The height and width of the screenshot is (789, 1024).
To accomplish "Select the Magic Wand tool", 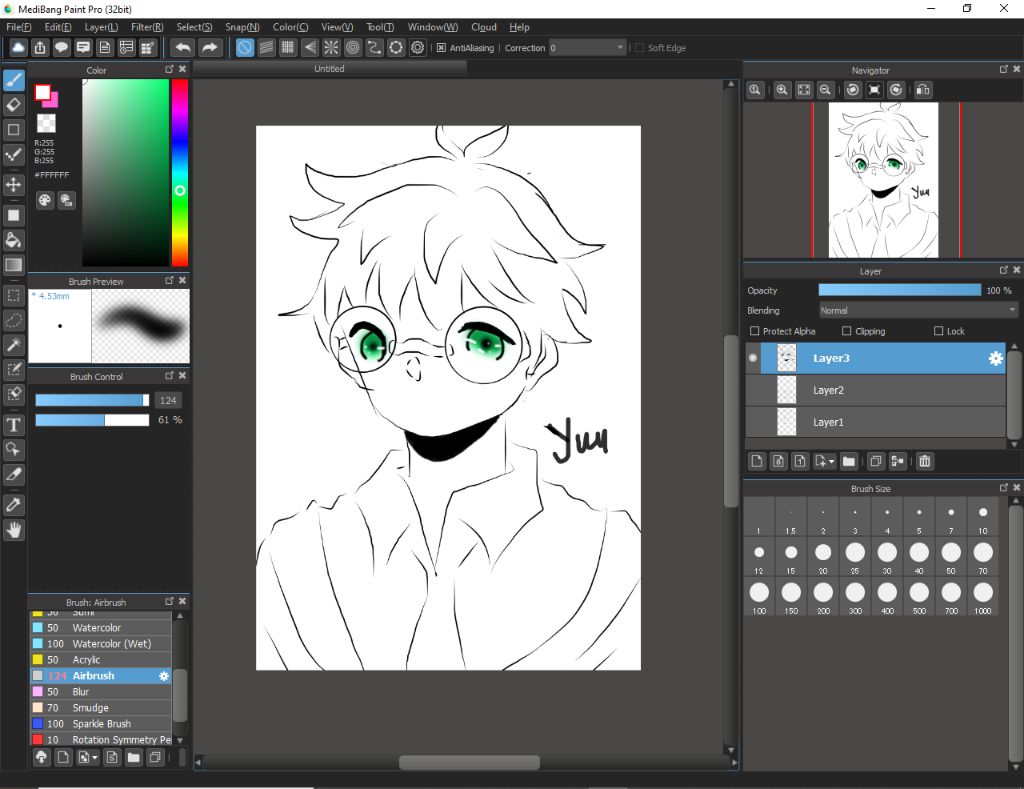I will 14,345.
